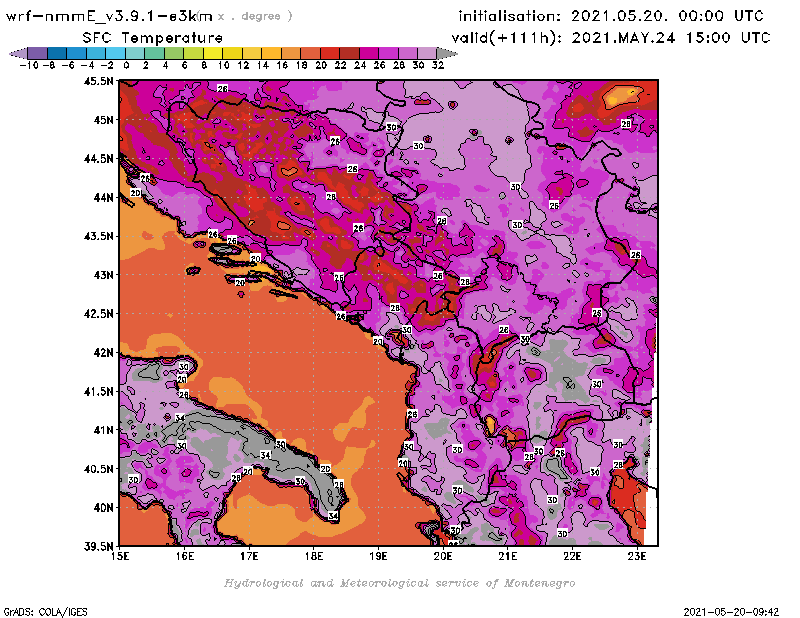Click the "45N" latitude label

pyautogui.click(x=103, y=120)
